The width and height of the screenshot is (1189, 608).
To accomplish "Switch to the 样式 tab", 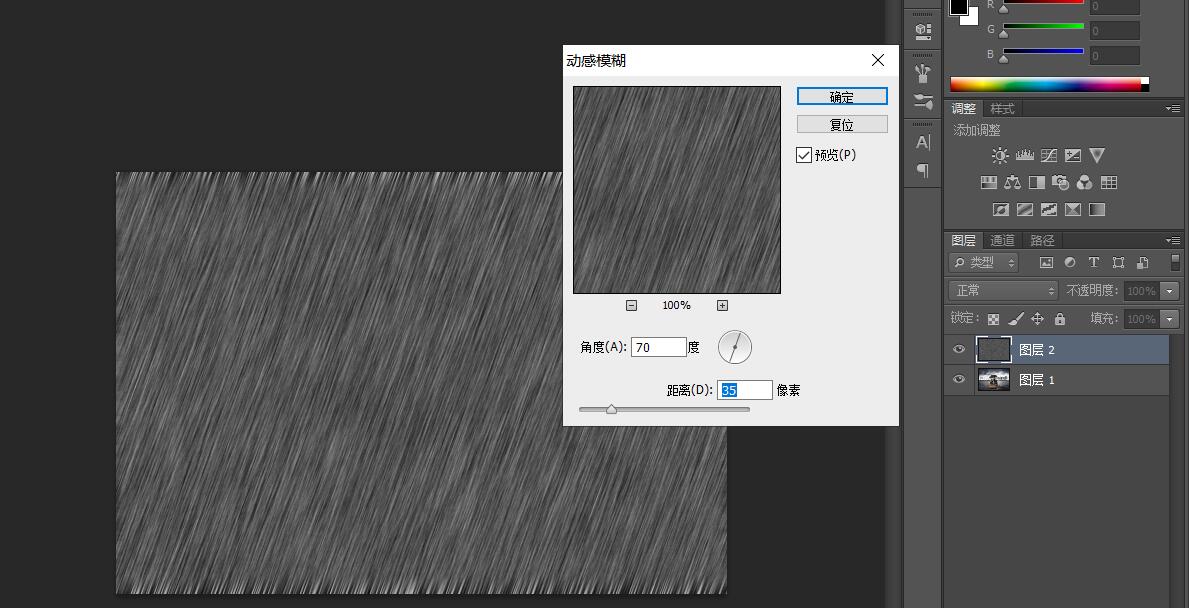I will point(1002,108).
